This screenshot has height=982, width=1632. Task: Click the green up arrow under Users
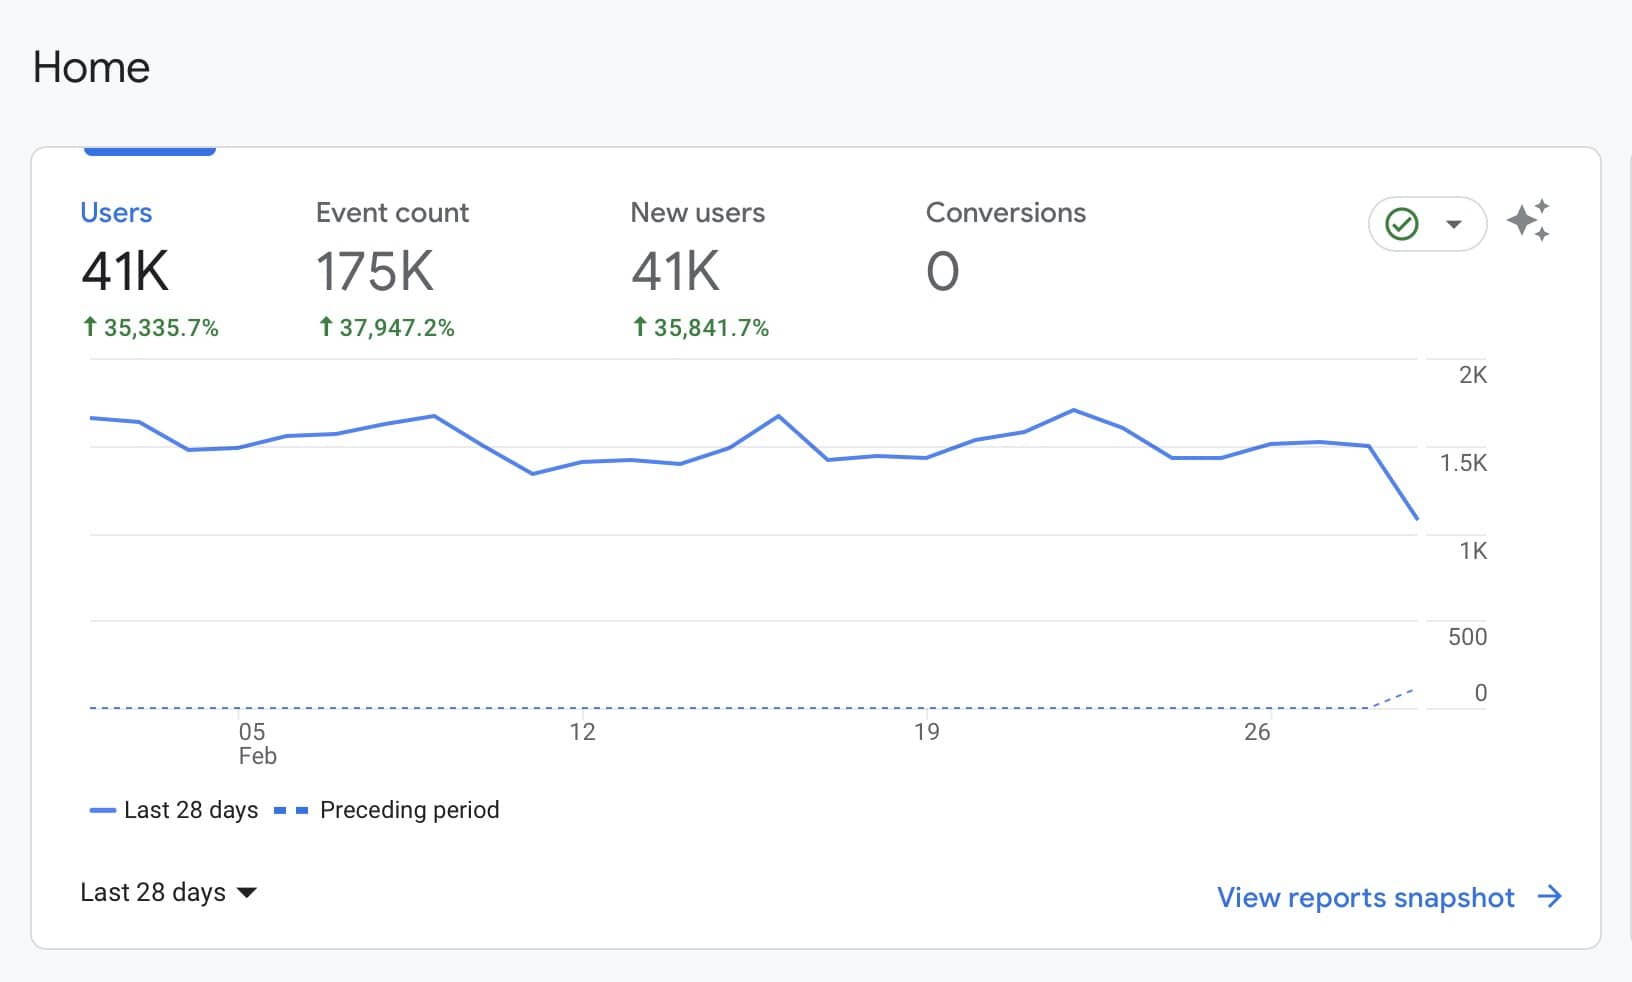[90, 327]
